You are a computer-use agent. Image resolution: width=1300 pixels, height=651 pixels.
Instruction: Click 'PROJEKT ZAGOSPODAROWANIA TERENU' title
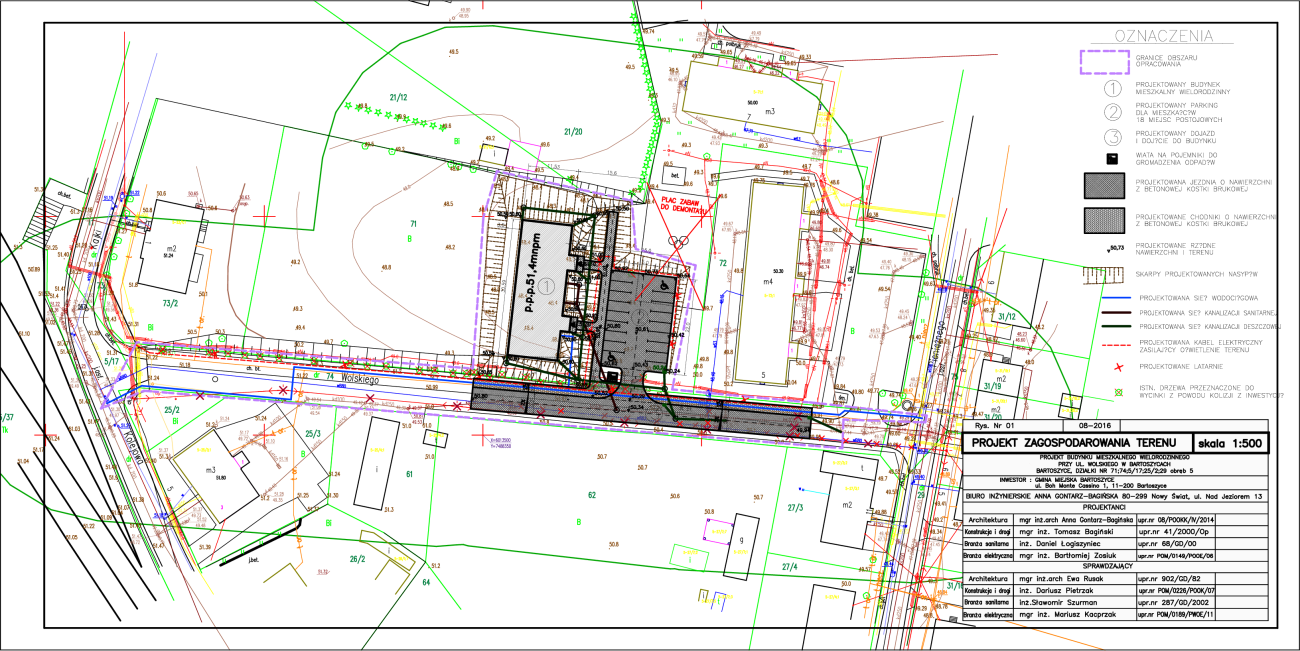1075,444
